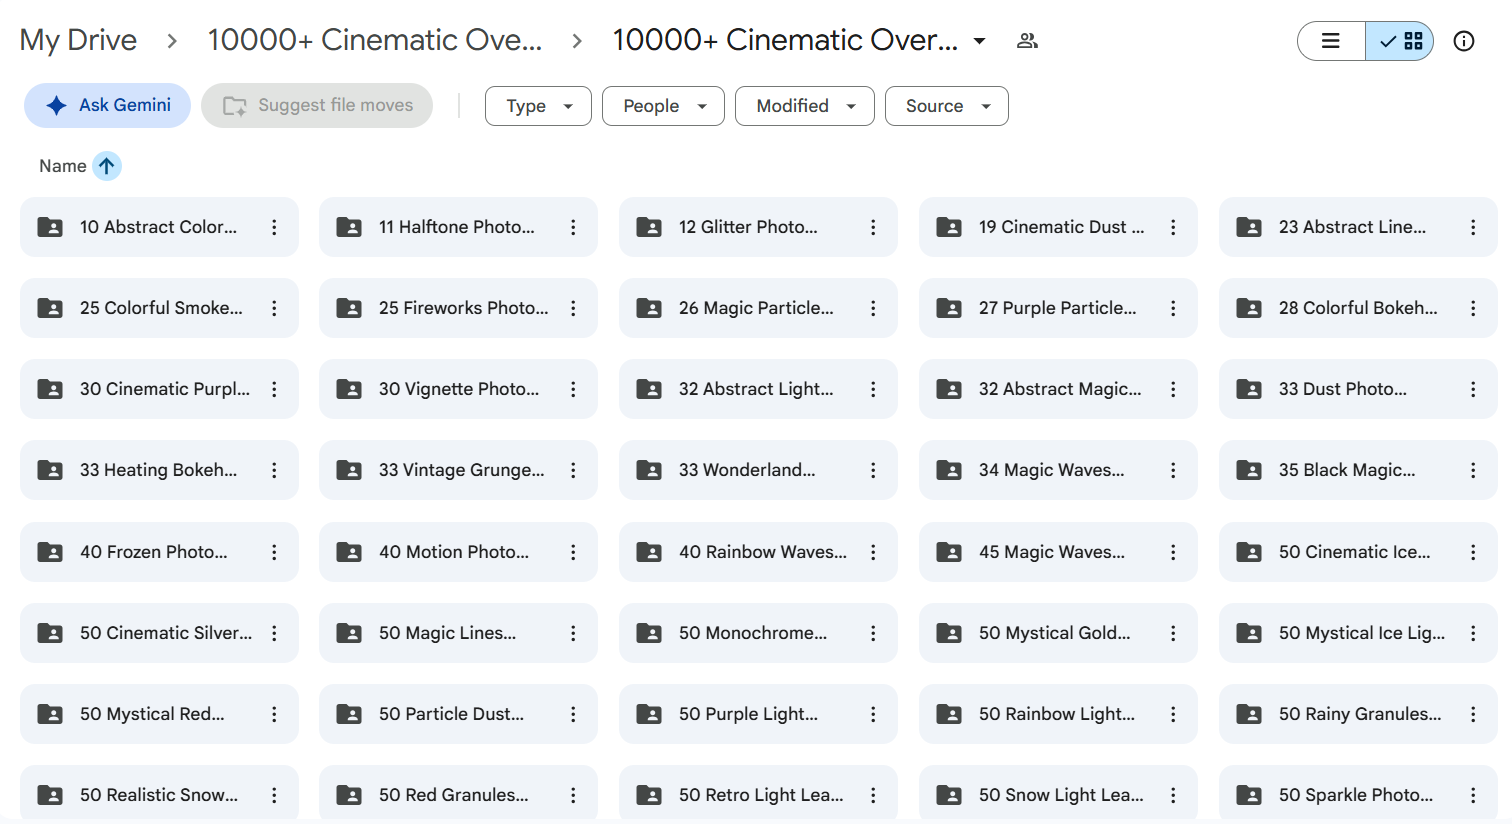The width and height of the screenshot is (1512, 824).
Task: Click shared folder icon of 50 Purple Light
Action: (x=649, y=714)
